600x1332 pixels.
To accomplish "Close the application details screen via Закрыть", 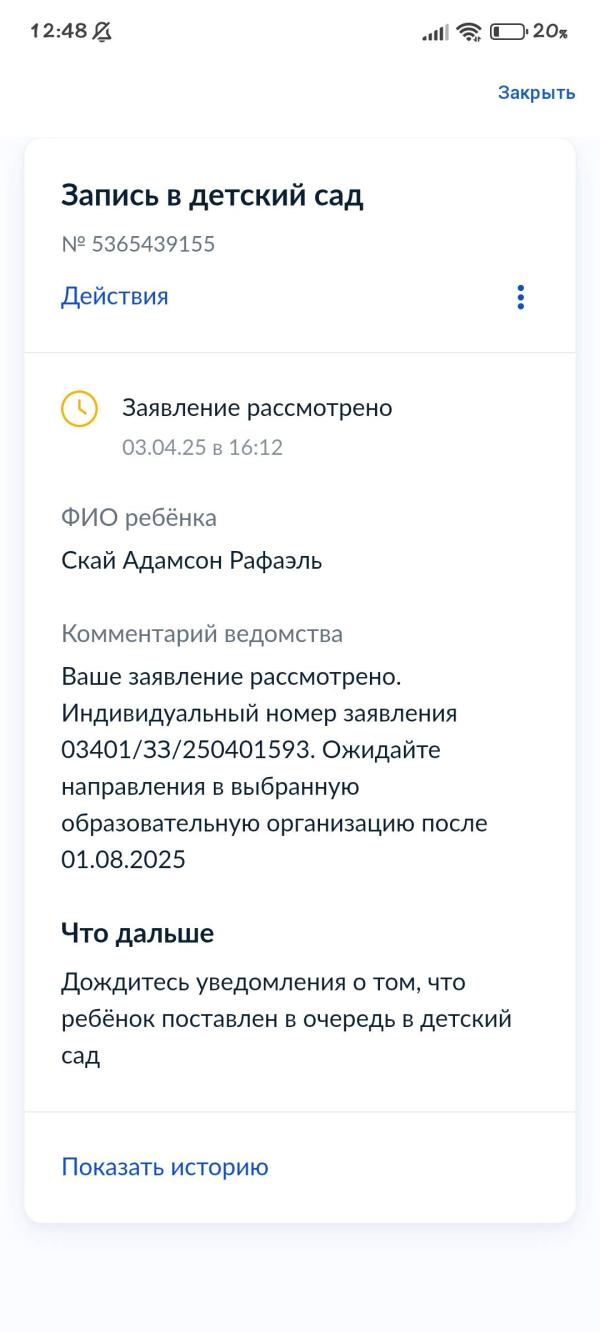I will (537, 93).
